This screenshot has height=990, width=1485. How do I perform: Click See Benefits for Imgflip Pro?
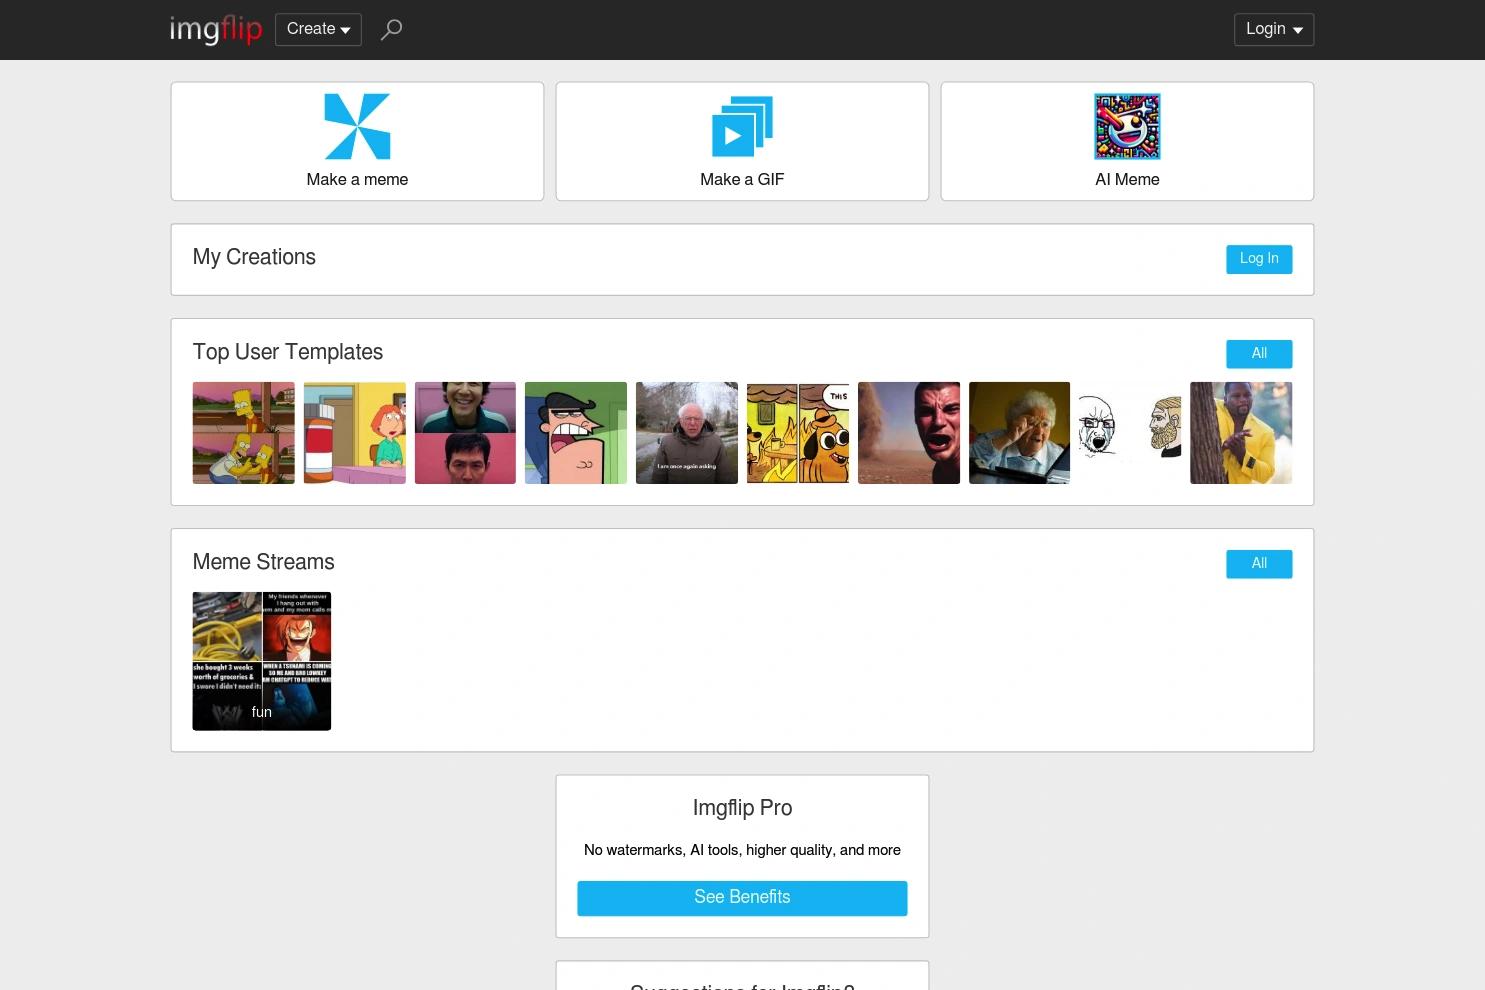[742, 898]
